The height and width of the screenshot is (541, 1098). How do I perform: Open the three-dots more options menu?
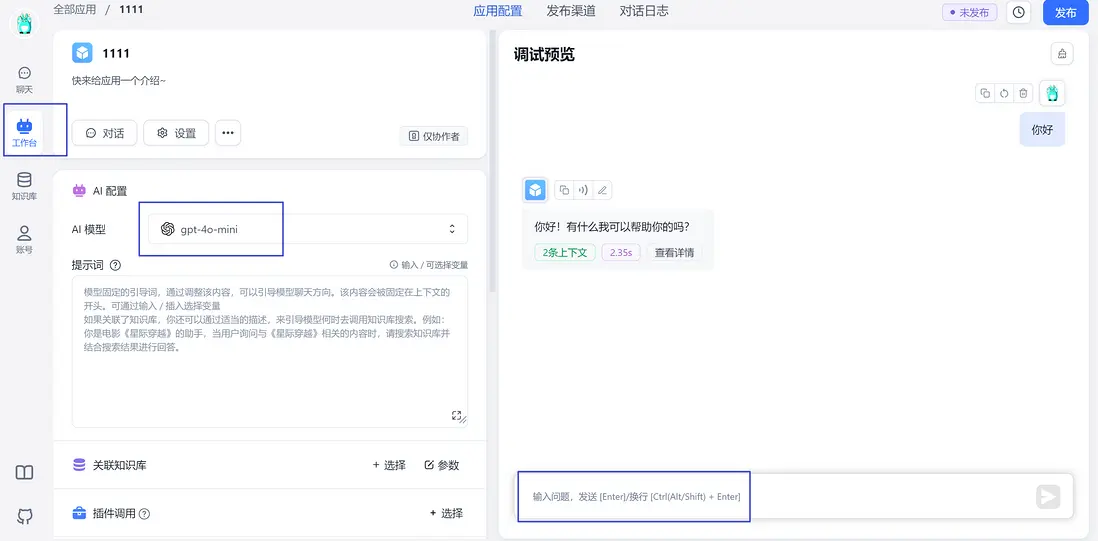click(228, 133)
